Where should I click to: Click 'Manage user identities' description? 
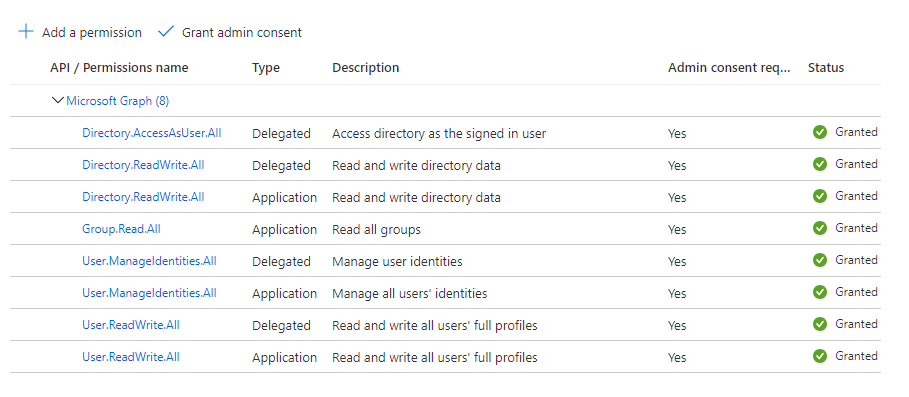397,261
